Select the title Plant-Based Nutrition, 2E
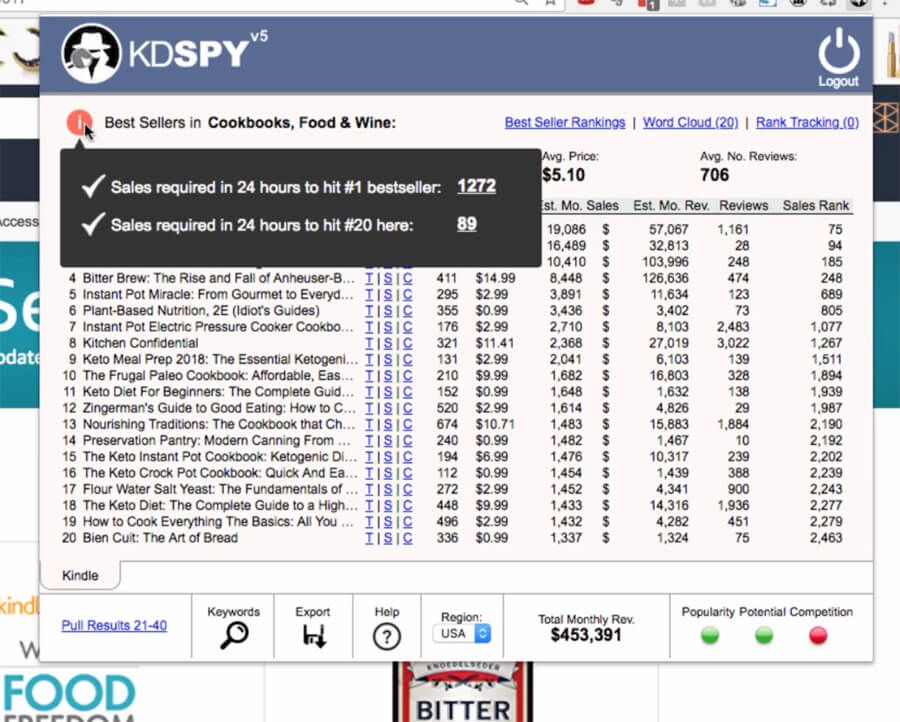The image size is (900, 722). pyautogui.click(x=201, y=310)
